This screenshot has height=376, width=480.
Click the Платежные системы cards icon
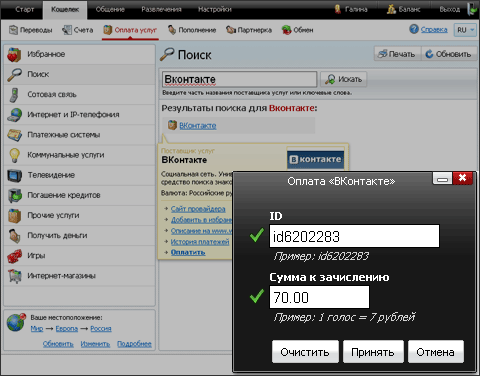click(x=14, y=135)
